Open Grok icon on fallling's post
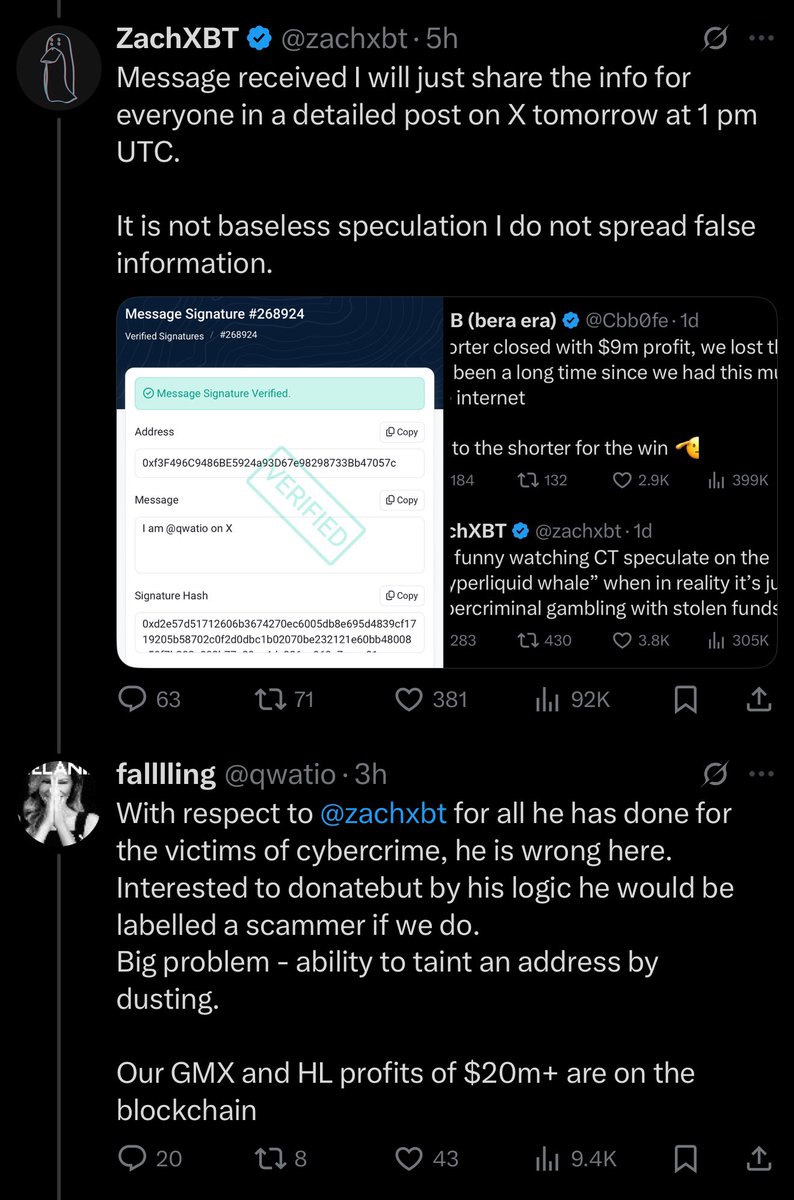Screen dimensions: 794x1200 click(x=715, y=773)
